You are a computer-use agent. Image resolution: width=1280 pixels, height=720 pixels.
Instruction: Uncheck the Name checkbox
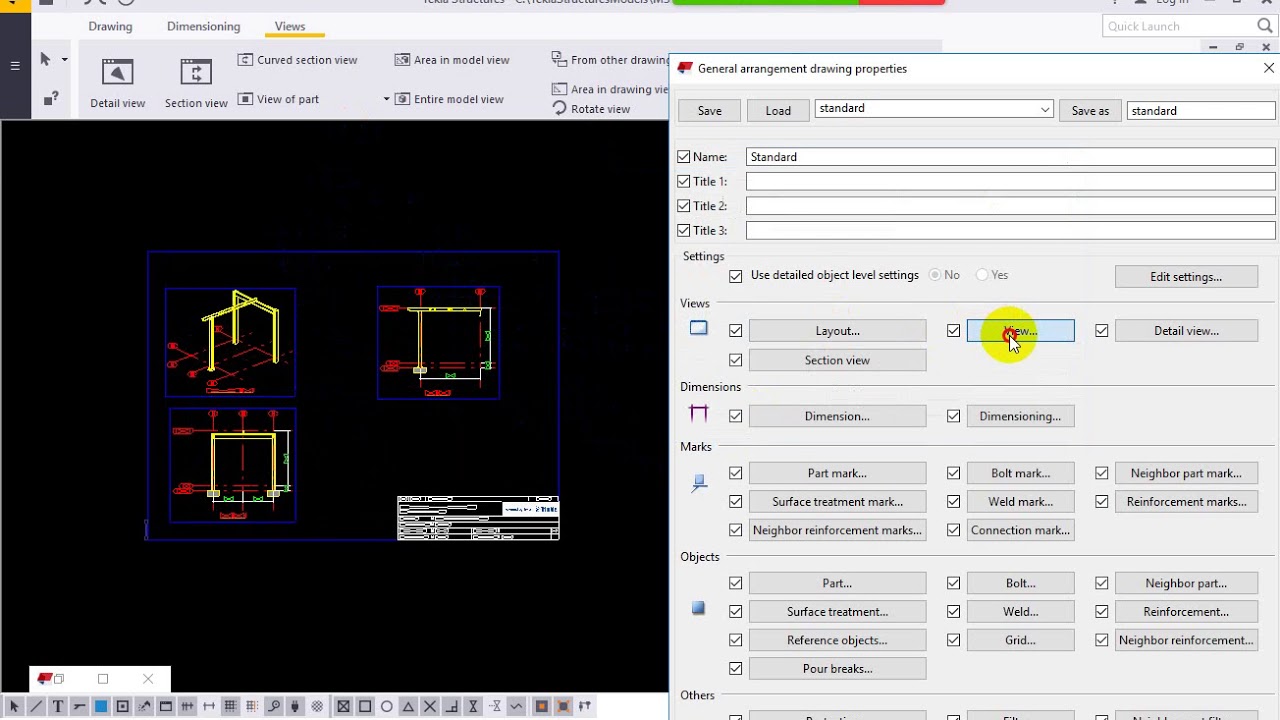pyautogui.click(x=684, y=157)
